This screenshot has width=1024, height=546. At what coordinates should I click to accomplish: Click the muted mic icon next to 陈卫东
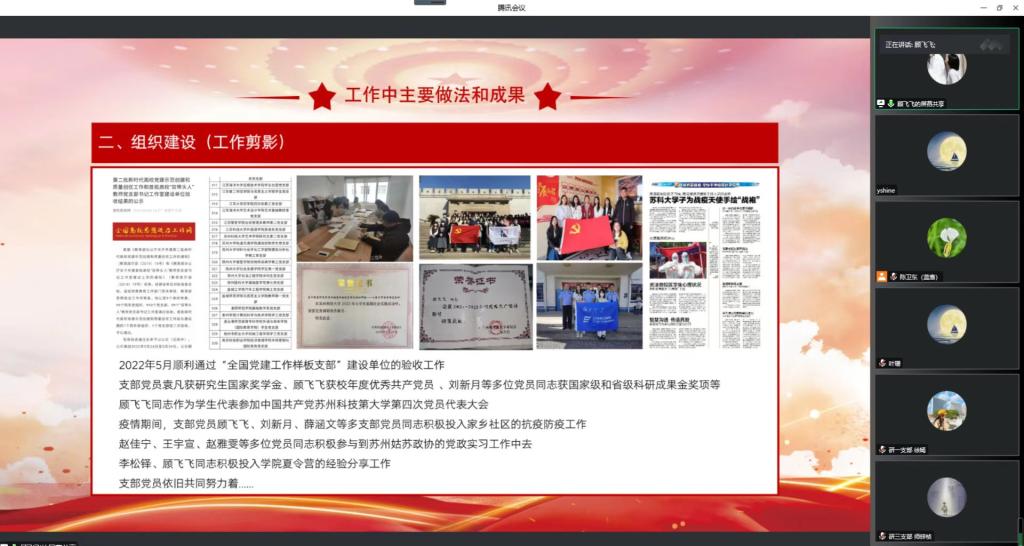pyautogui.click(x=893, y=276)
